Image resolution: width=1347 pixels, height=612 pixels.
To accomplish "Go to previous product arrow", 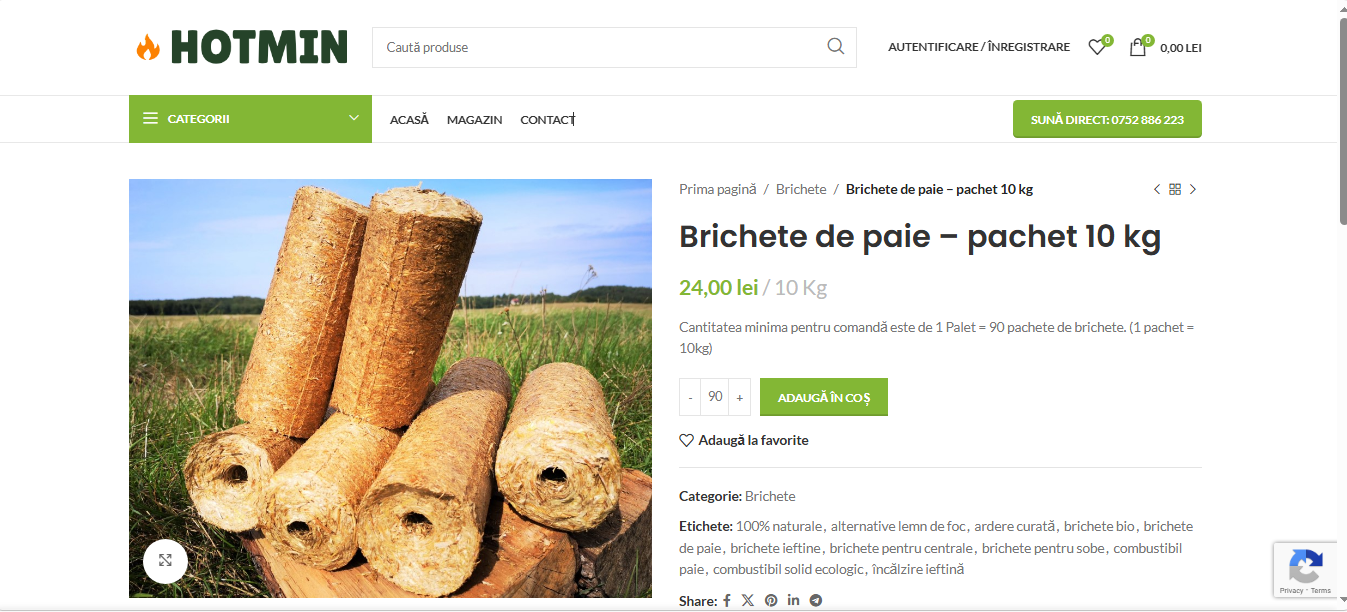I will pyautogui.click(x=1157, y=189).
